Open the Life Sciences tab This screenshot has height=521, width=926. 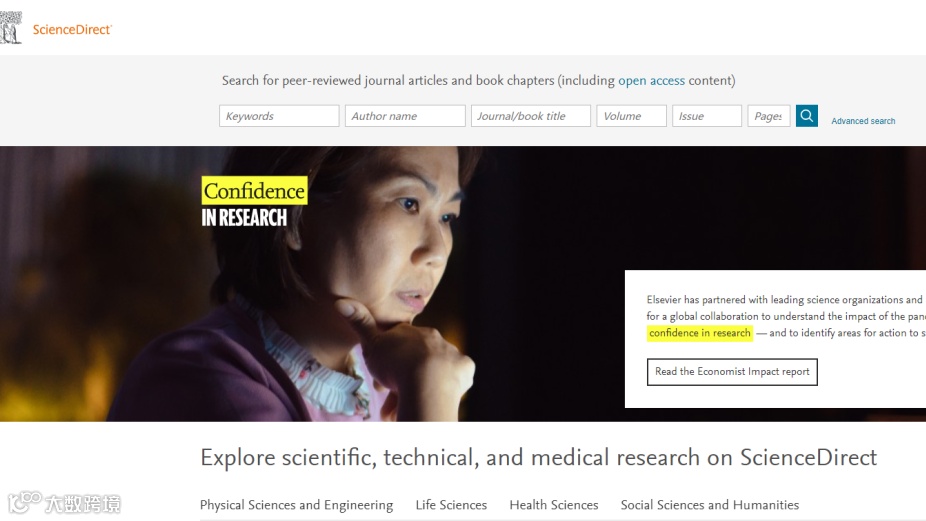pos(451,505)
